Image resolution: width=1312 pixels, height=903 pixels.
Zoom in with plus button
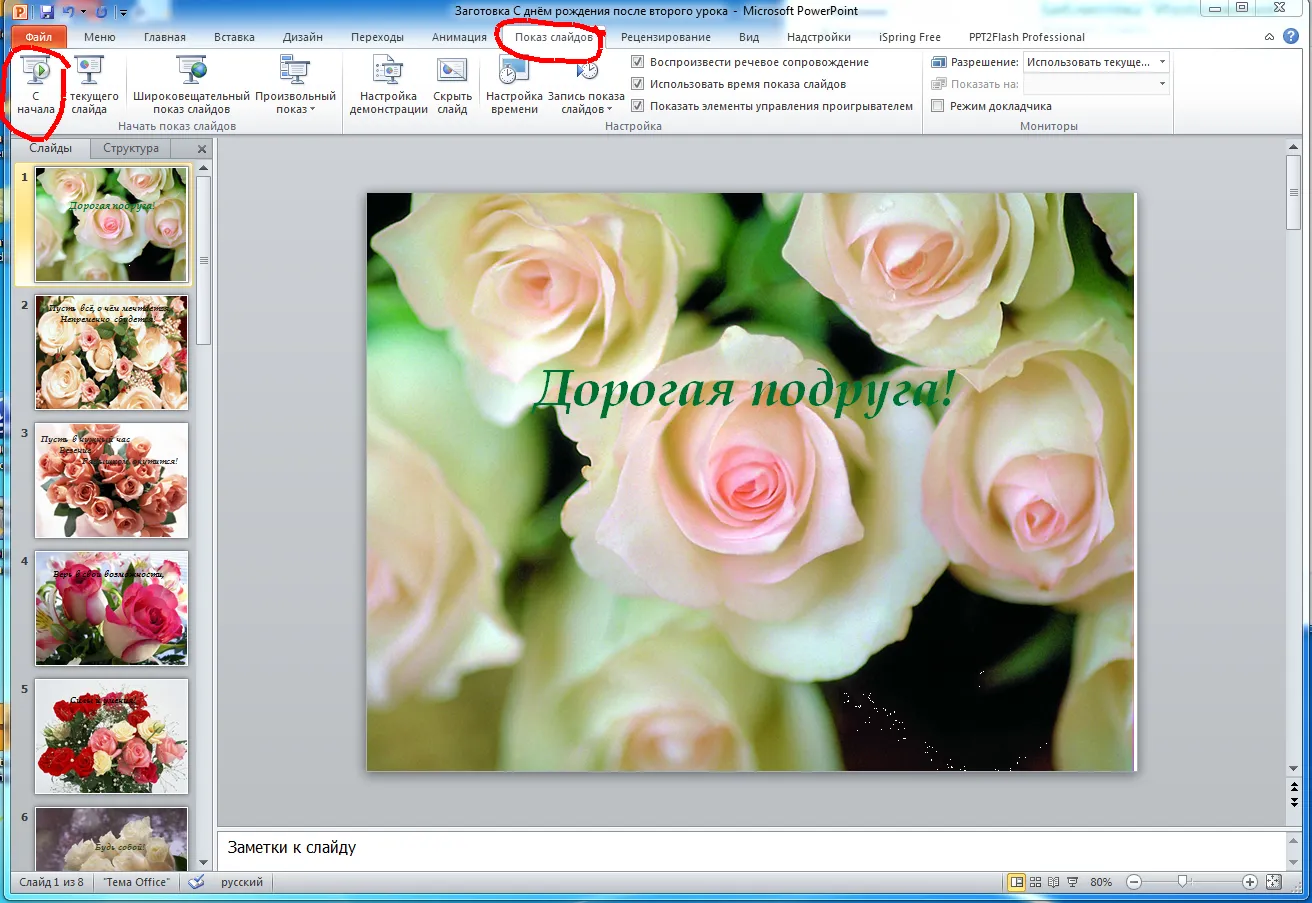(x=1250, y=882)
